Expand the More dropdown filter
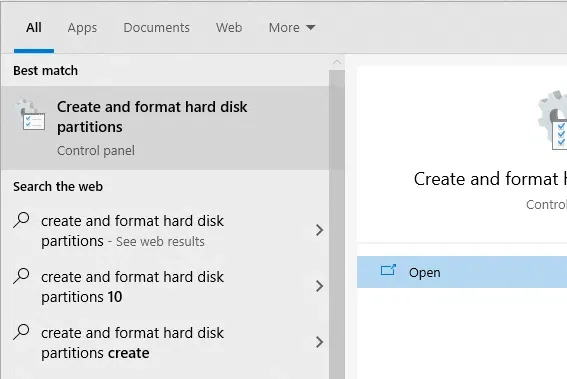This screenshot has width=567, height=379. (x=292, y=27)
